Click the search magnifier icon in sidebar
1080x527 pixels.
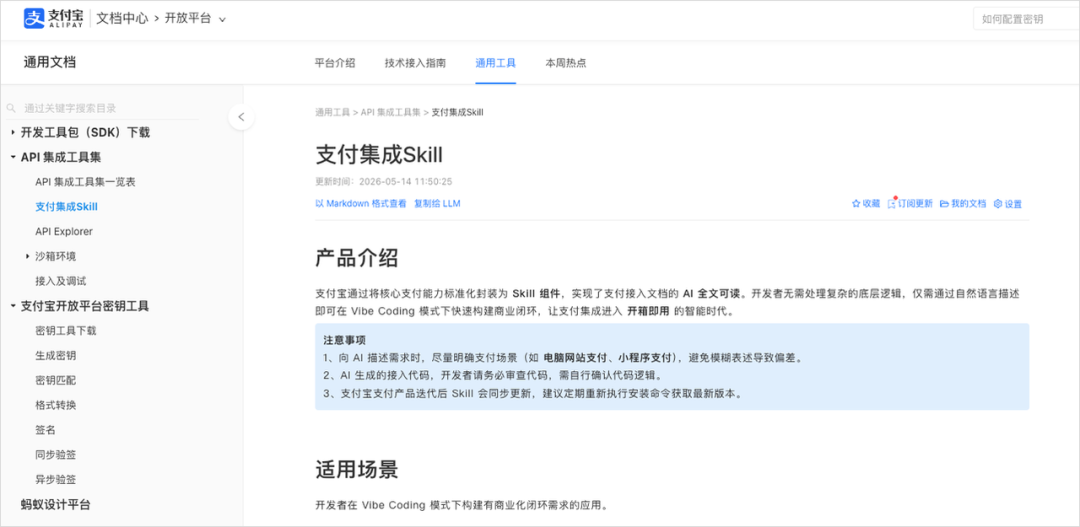(x=11, y=108)
